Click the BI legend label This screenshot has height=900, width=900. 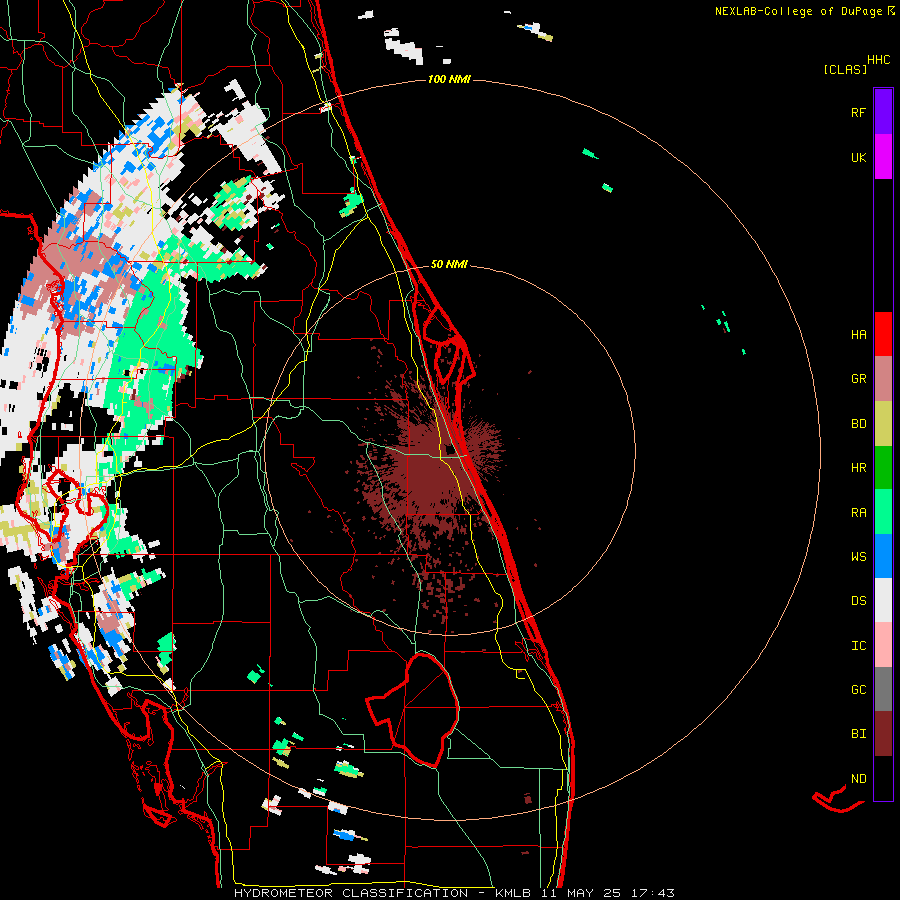click(x=858, y=734)
